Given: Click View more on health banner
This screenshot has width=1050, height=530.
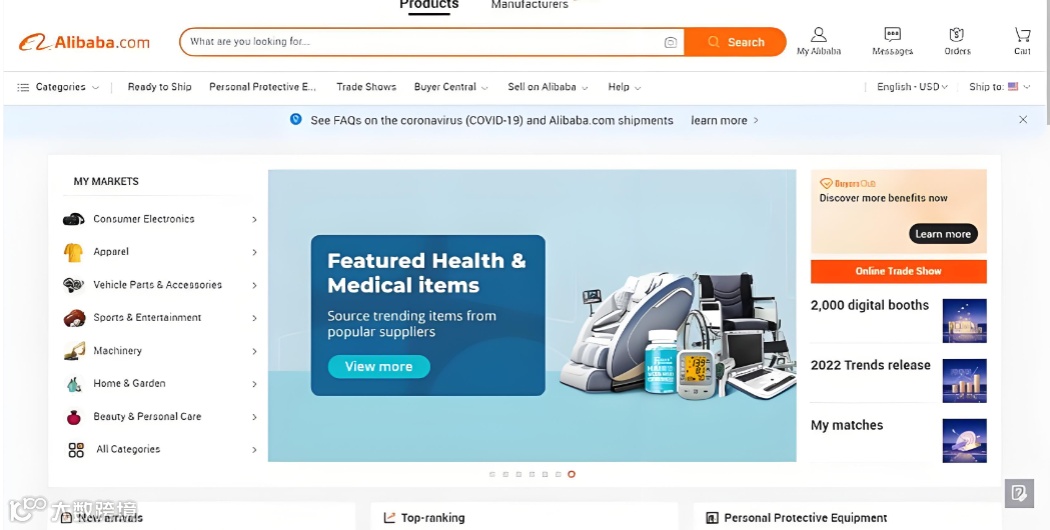Looking at the screenshot, I should coord(378,367).
